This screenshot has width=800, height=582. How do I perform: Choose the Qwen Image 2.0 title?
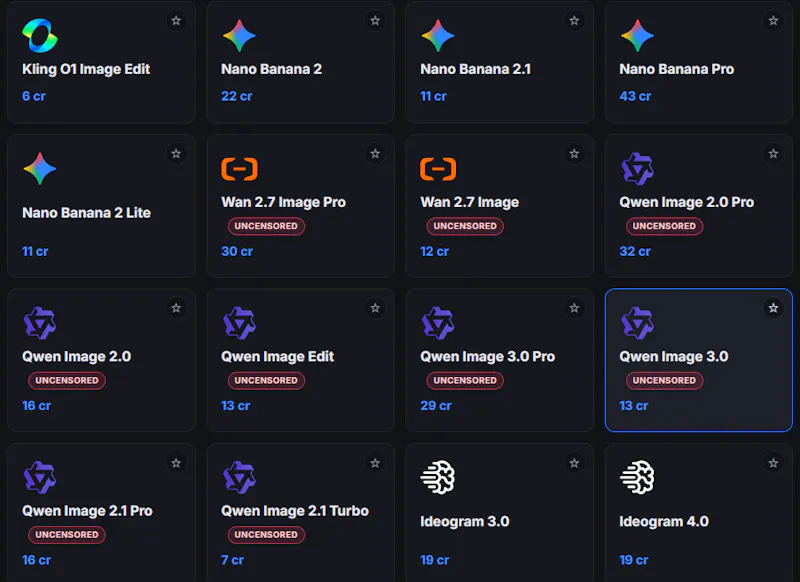pos(77,357)
